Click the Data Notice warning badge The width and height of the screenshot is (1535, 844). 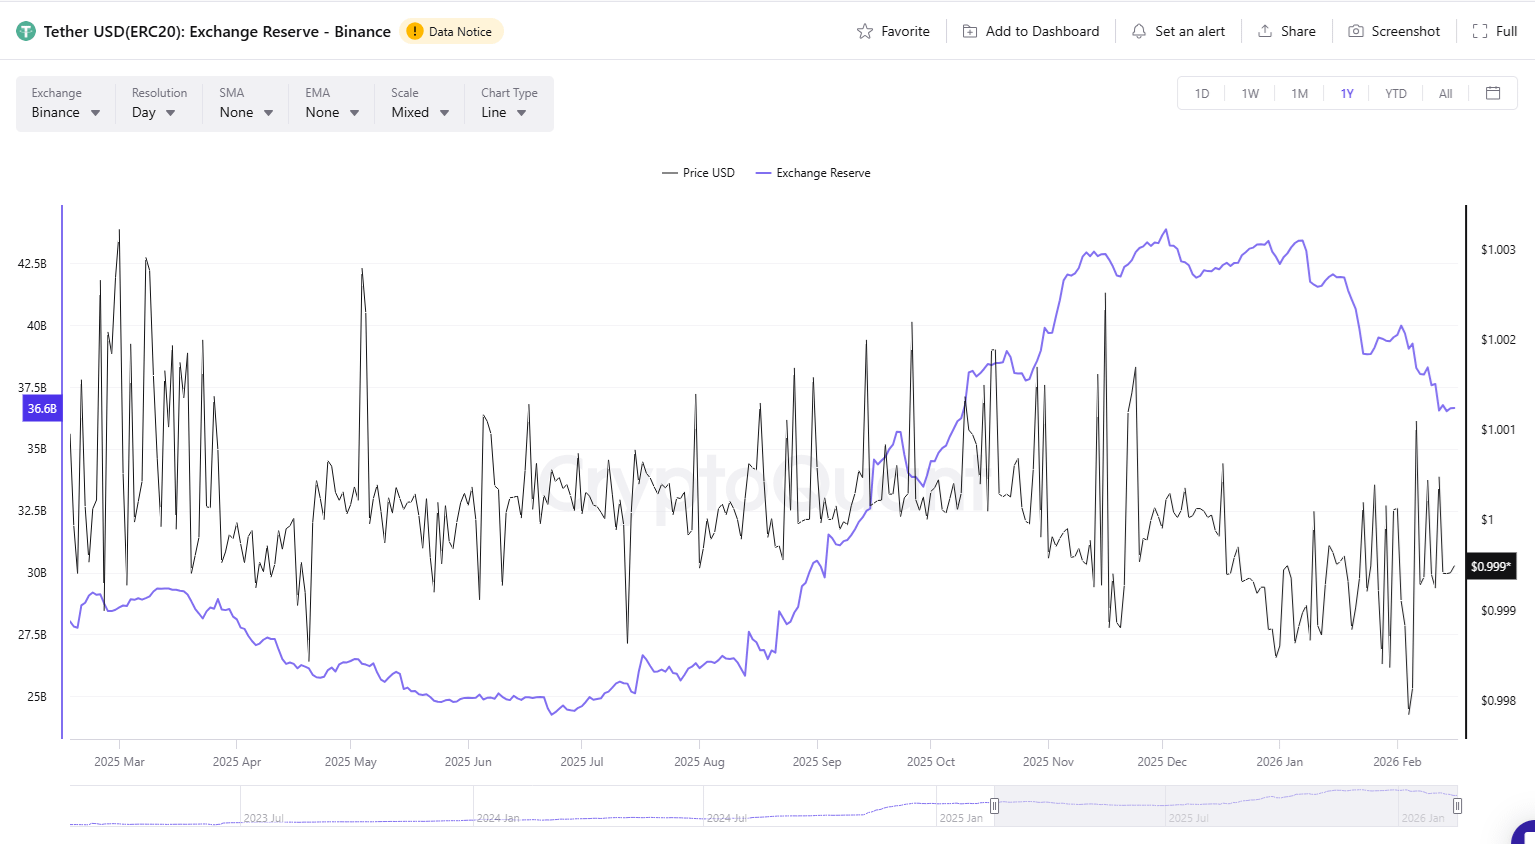tap(451, 31)
